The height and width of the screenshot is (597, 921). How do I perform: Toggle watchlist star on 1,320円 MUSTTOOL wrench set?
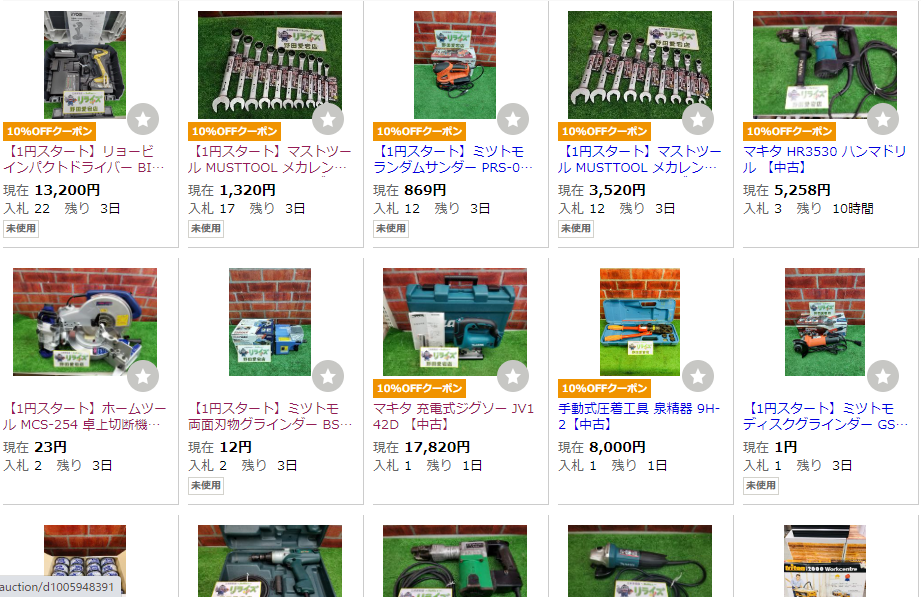(x=328, y=119)
